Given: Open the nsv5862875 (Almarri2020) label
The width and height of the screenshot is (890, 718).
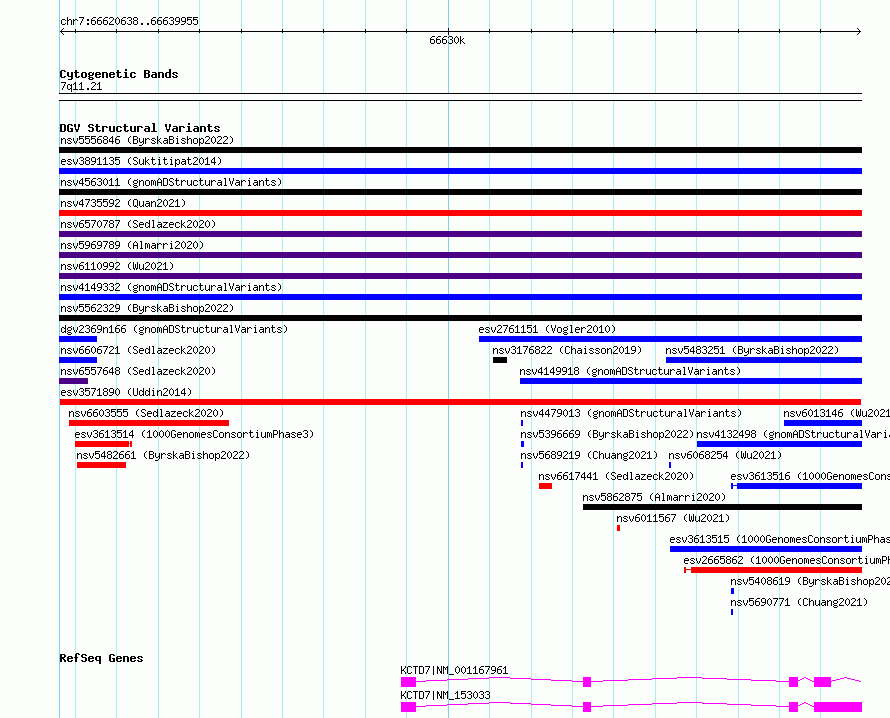Looking at the screenshot, I should point(654,497).
